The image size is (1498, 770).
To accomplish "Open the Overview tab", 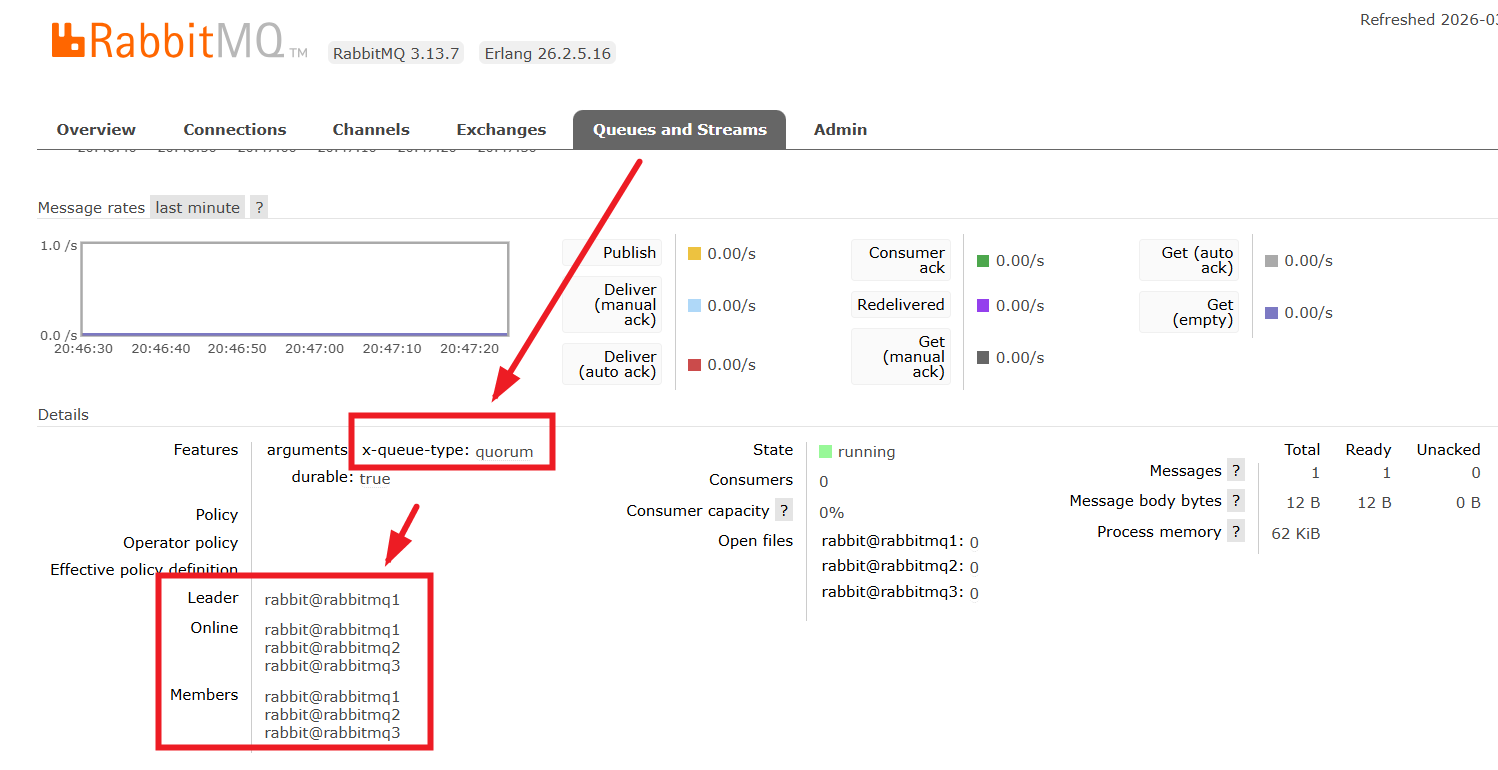I will tap(96, 130).
